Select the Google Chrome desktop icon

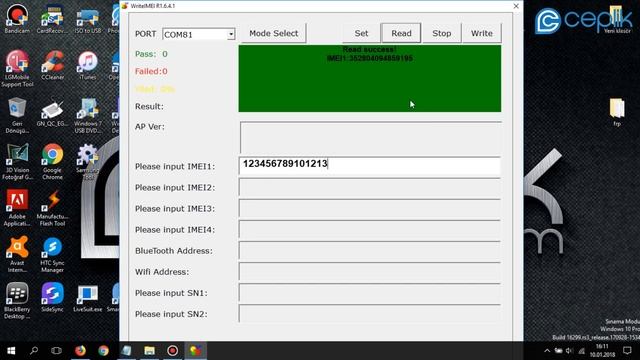click(52, 162)
